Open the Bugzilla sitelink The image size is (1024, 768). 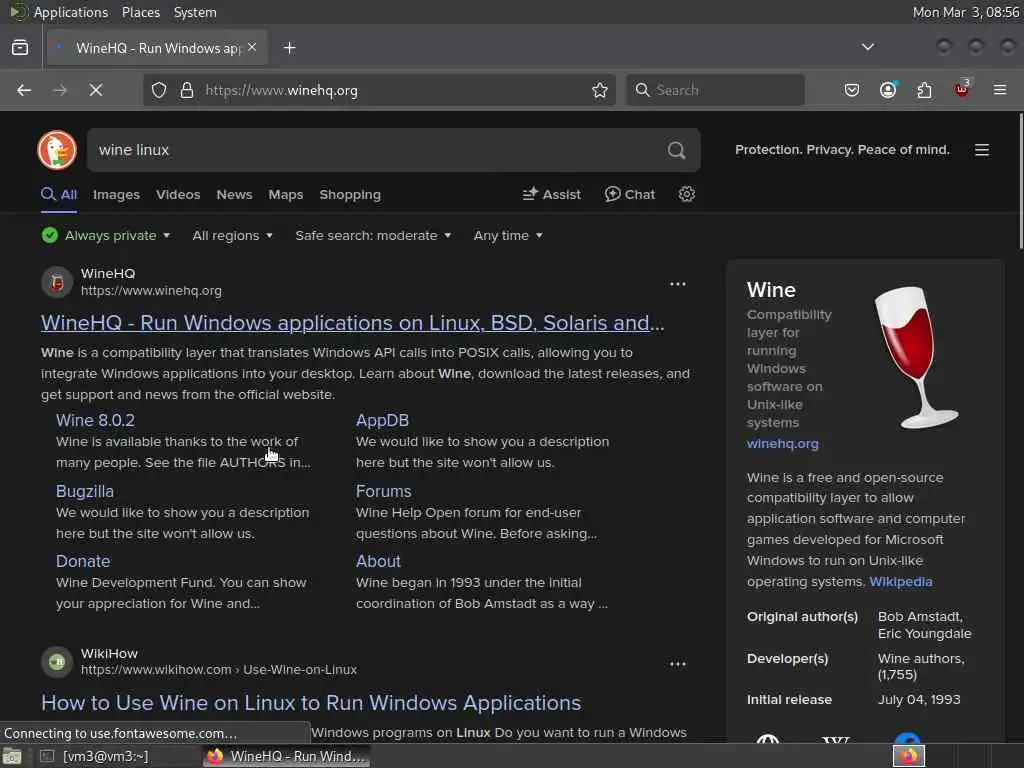coord(84,491)
